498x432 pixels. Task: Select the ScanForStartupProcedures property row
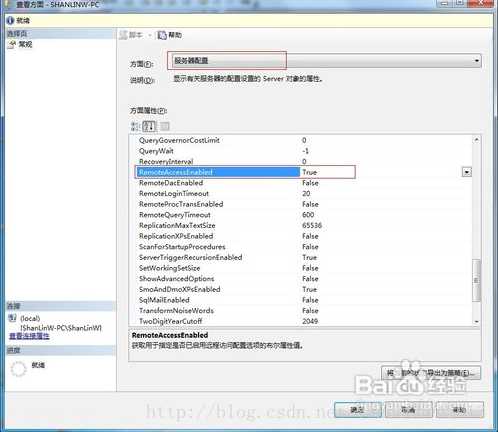301,247
